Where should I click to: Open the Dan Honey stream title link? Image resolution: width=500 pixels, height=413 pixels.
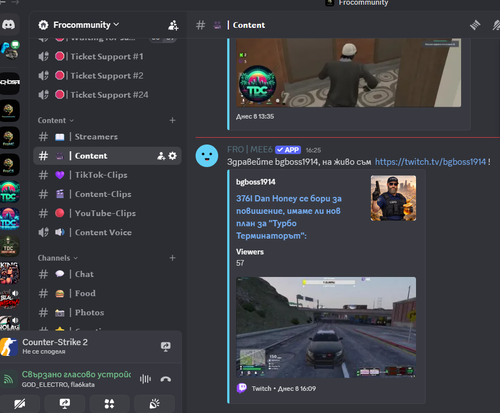coord(289,217)
